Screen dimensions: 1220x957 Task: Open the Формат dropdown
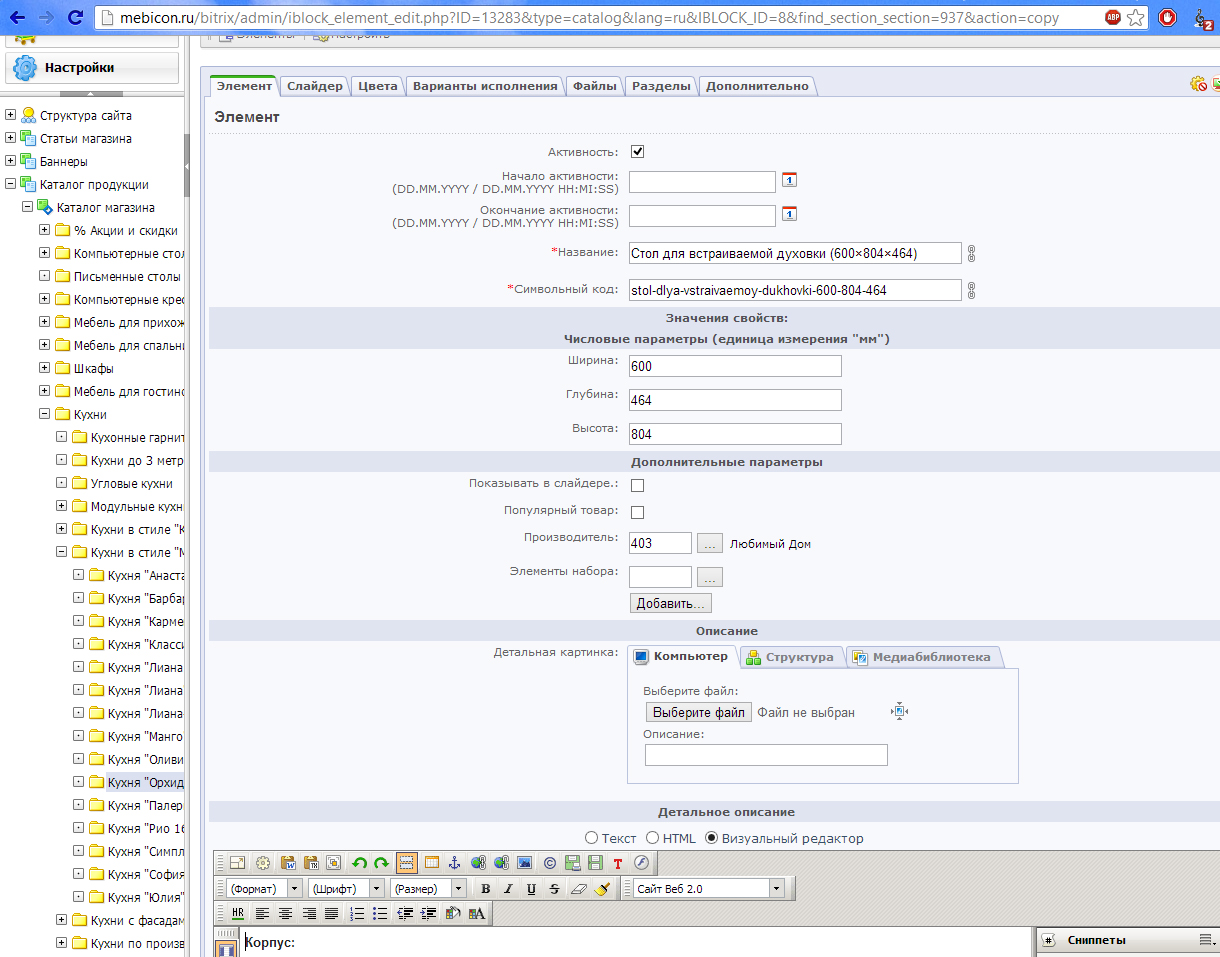point(264,888)
